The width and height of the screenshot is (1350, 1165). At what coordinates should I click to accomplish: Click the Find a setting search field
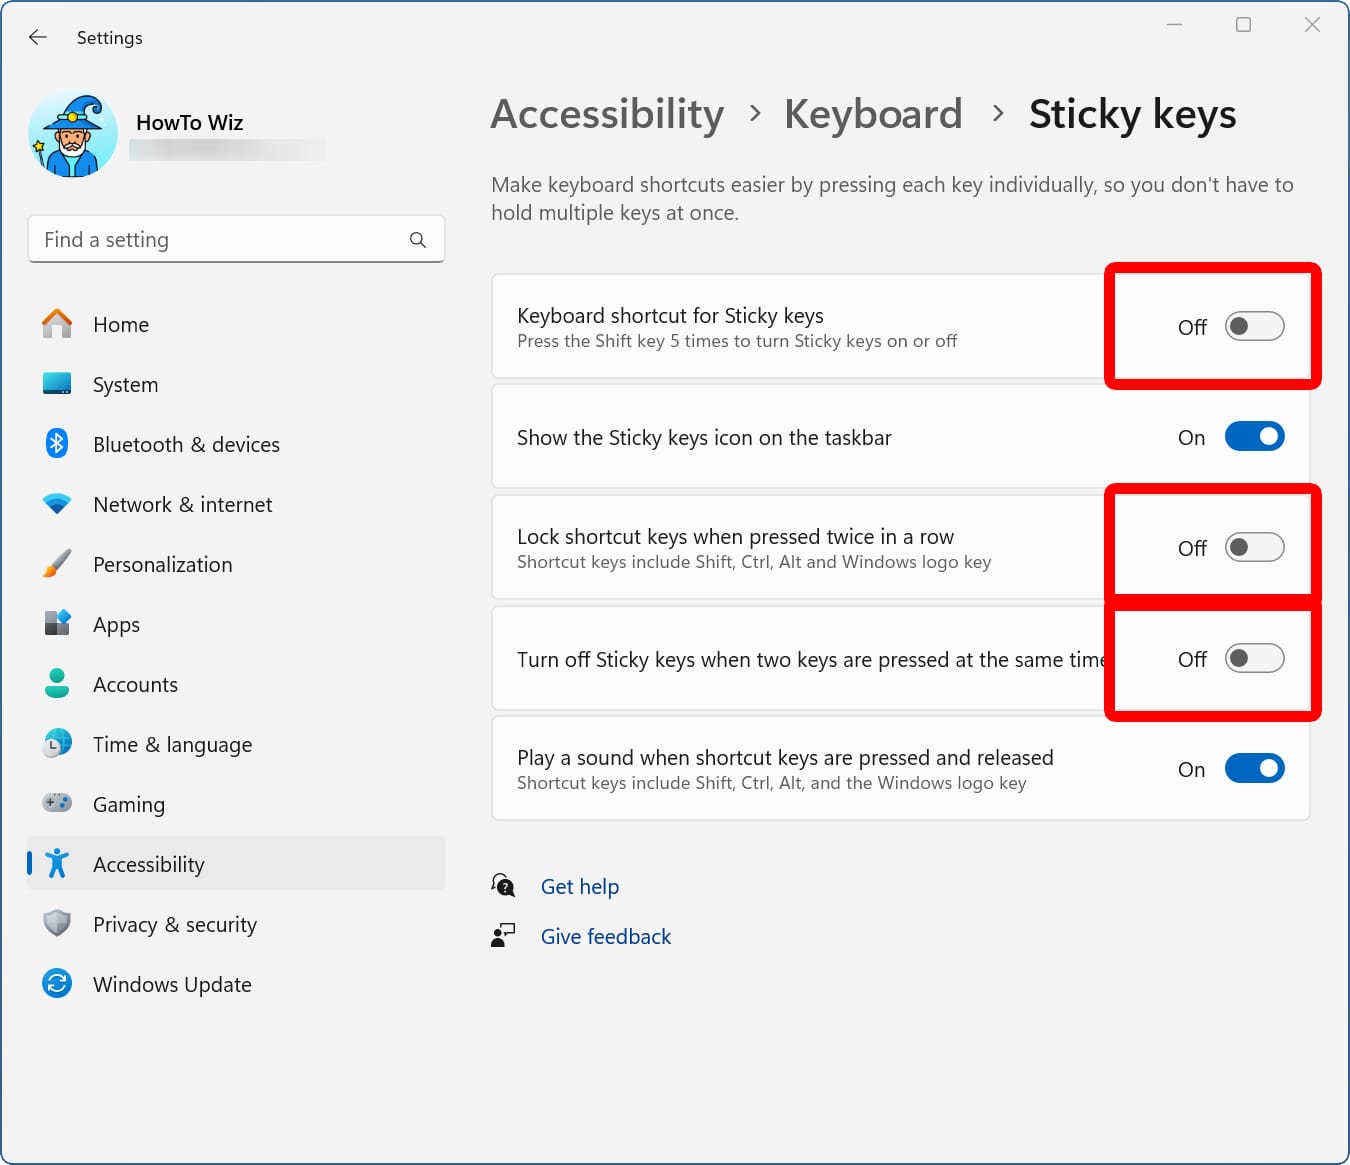220,240
